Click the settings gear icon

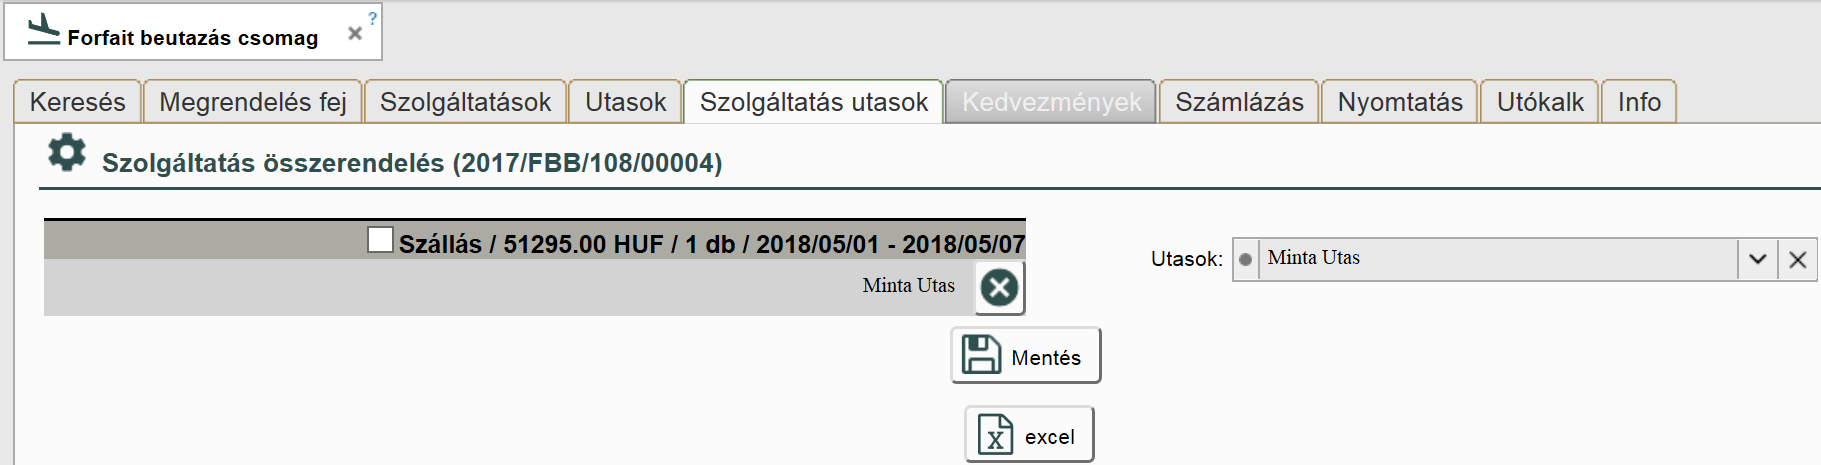point(67,153)
